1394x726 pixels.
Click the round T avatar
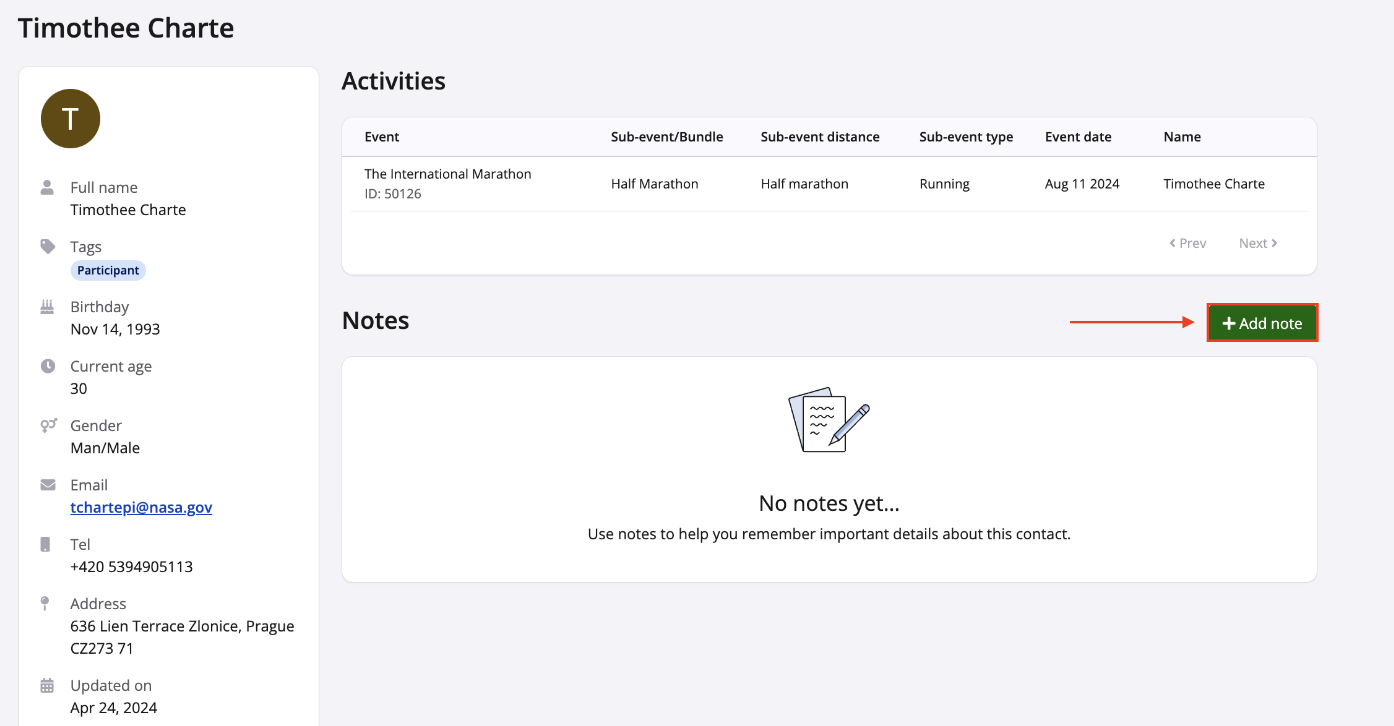click(70, 119)
